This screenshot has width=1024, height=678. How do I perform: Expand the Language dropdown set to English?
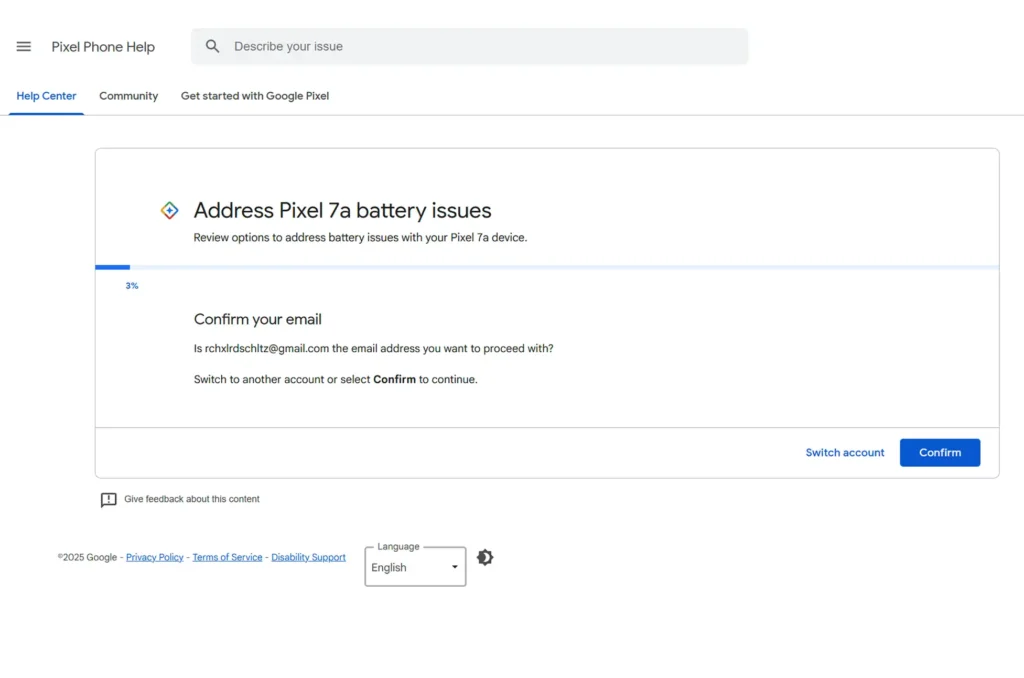[415, 567]
